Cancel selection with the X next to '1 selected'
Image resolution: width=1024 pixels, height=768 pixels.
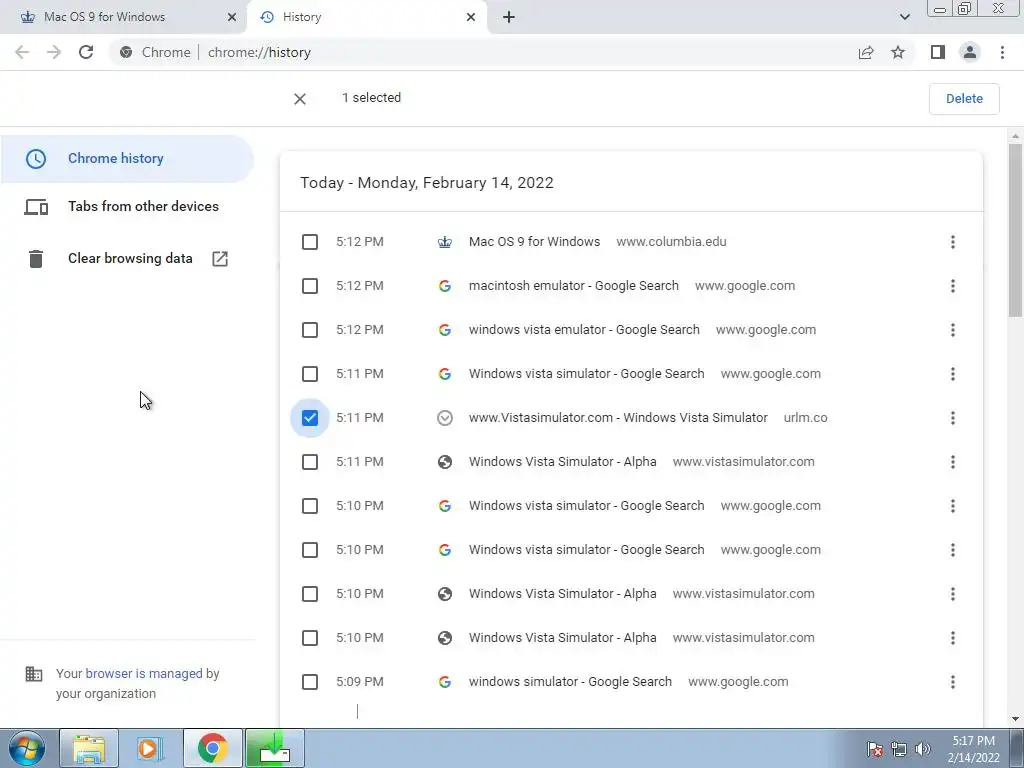tap(300, 99)
